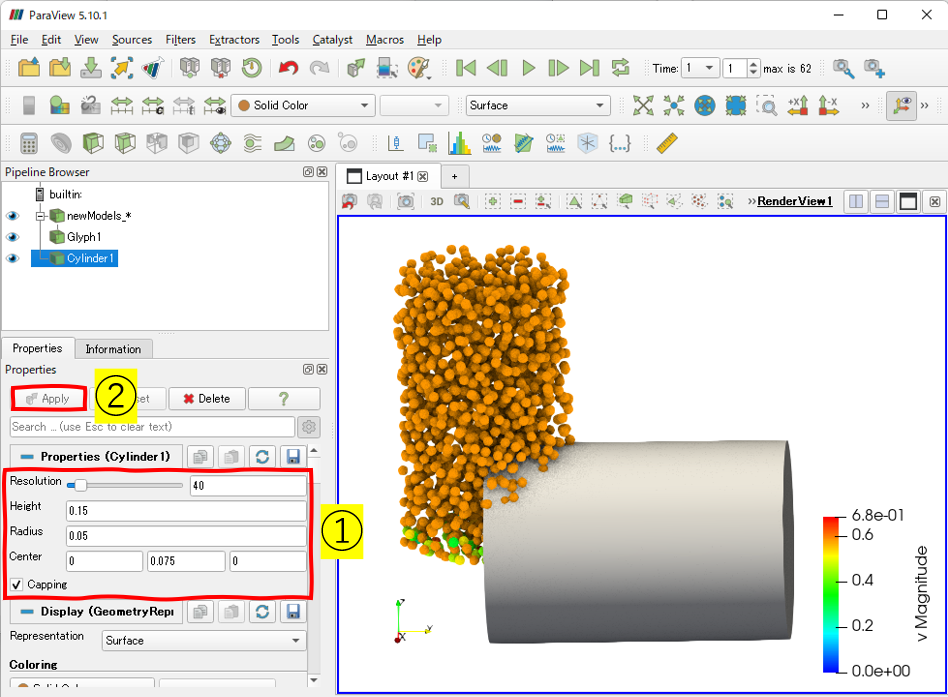Click the Undo arrow icon
This screenshot has height=697, width=948.
click(x=289, y=68)
